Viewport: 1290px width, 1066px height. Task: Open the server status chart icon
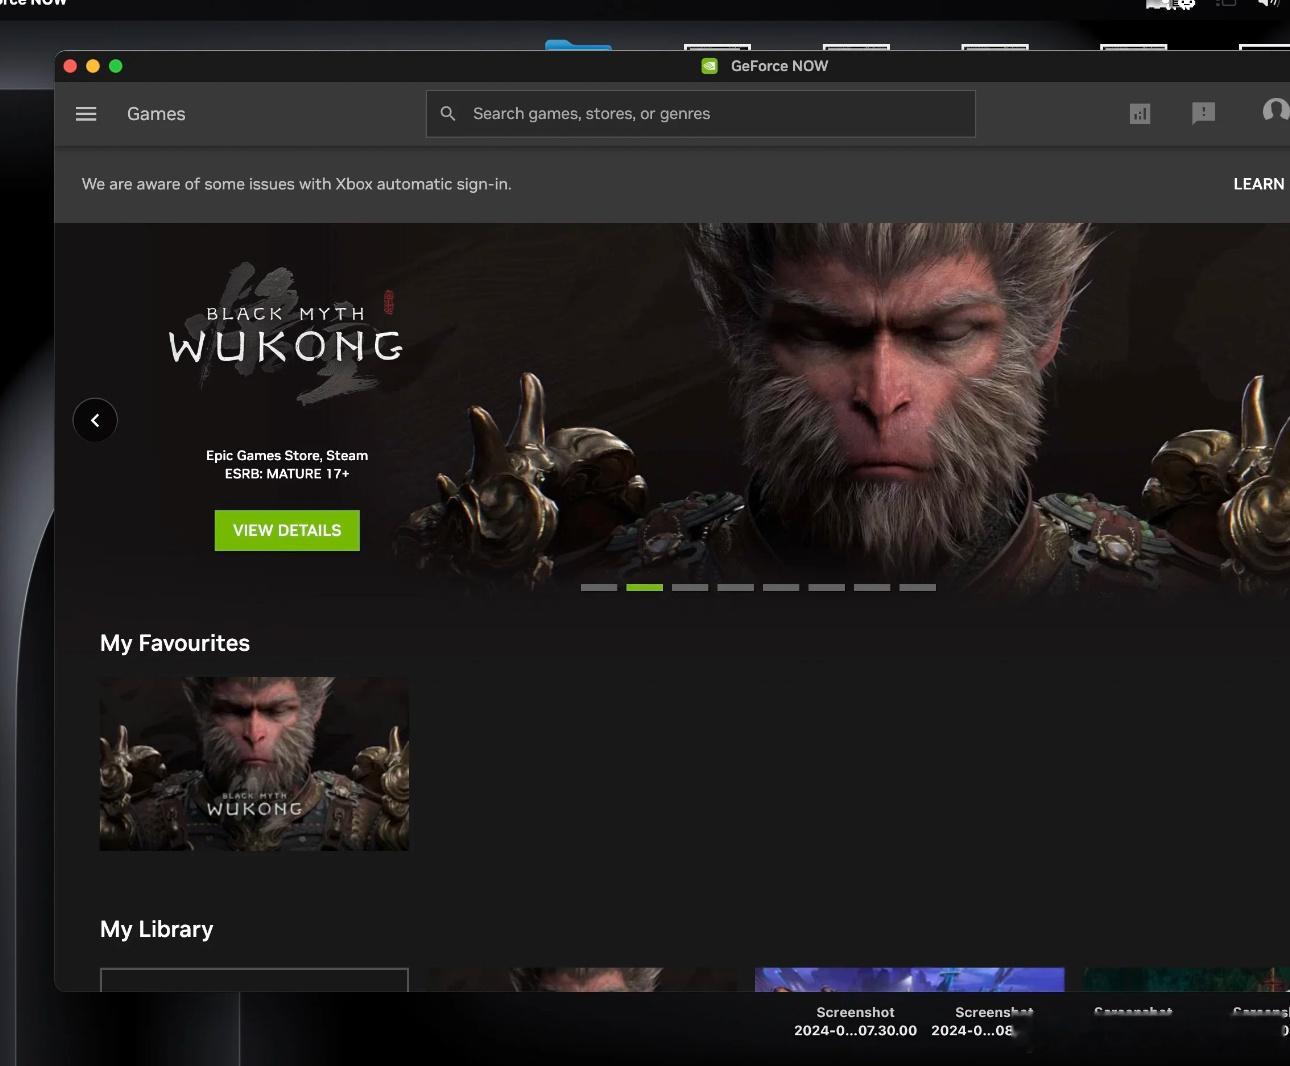tap(1140, 114)
